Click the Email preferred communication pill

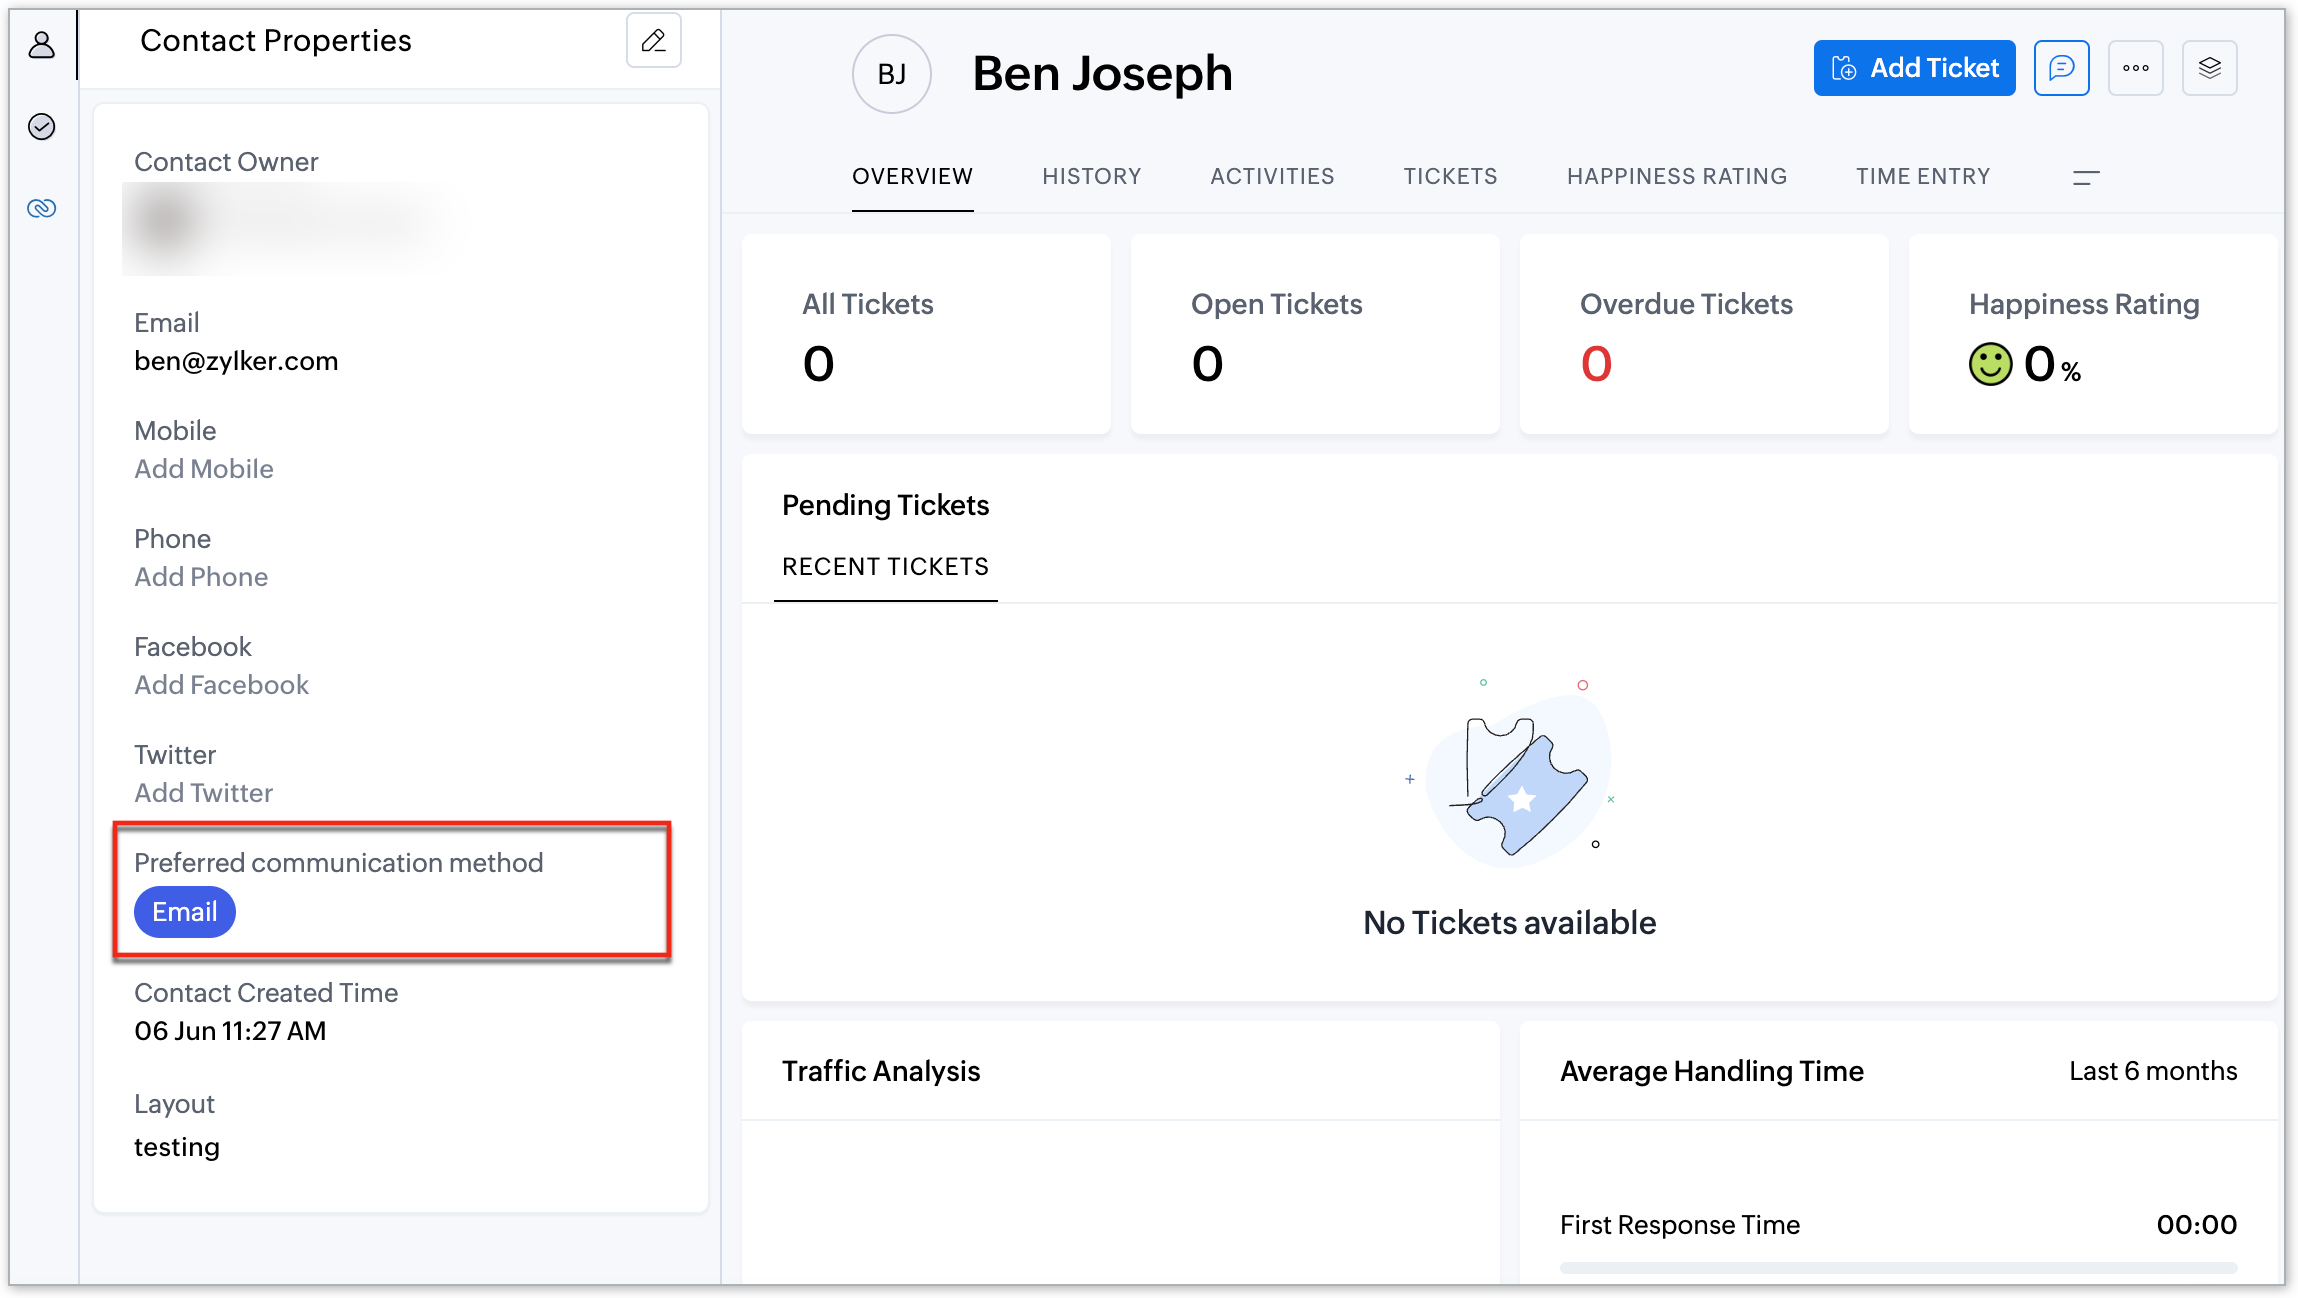coord(185,912)
